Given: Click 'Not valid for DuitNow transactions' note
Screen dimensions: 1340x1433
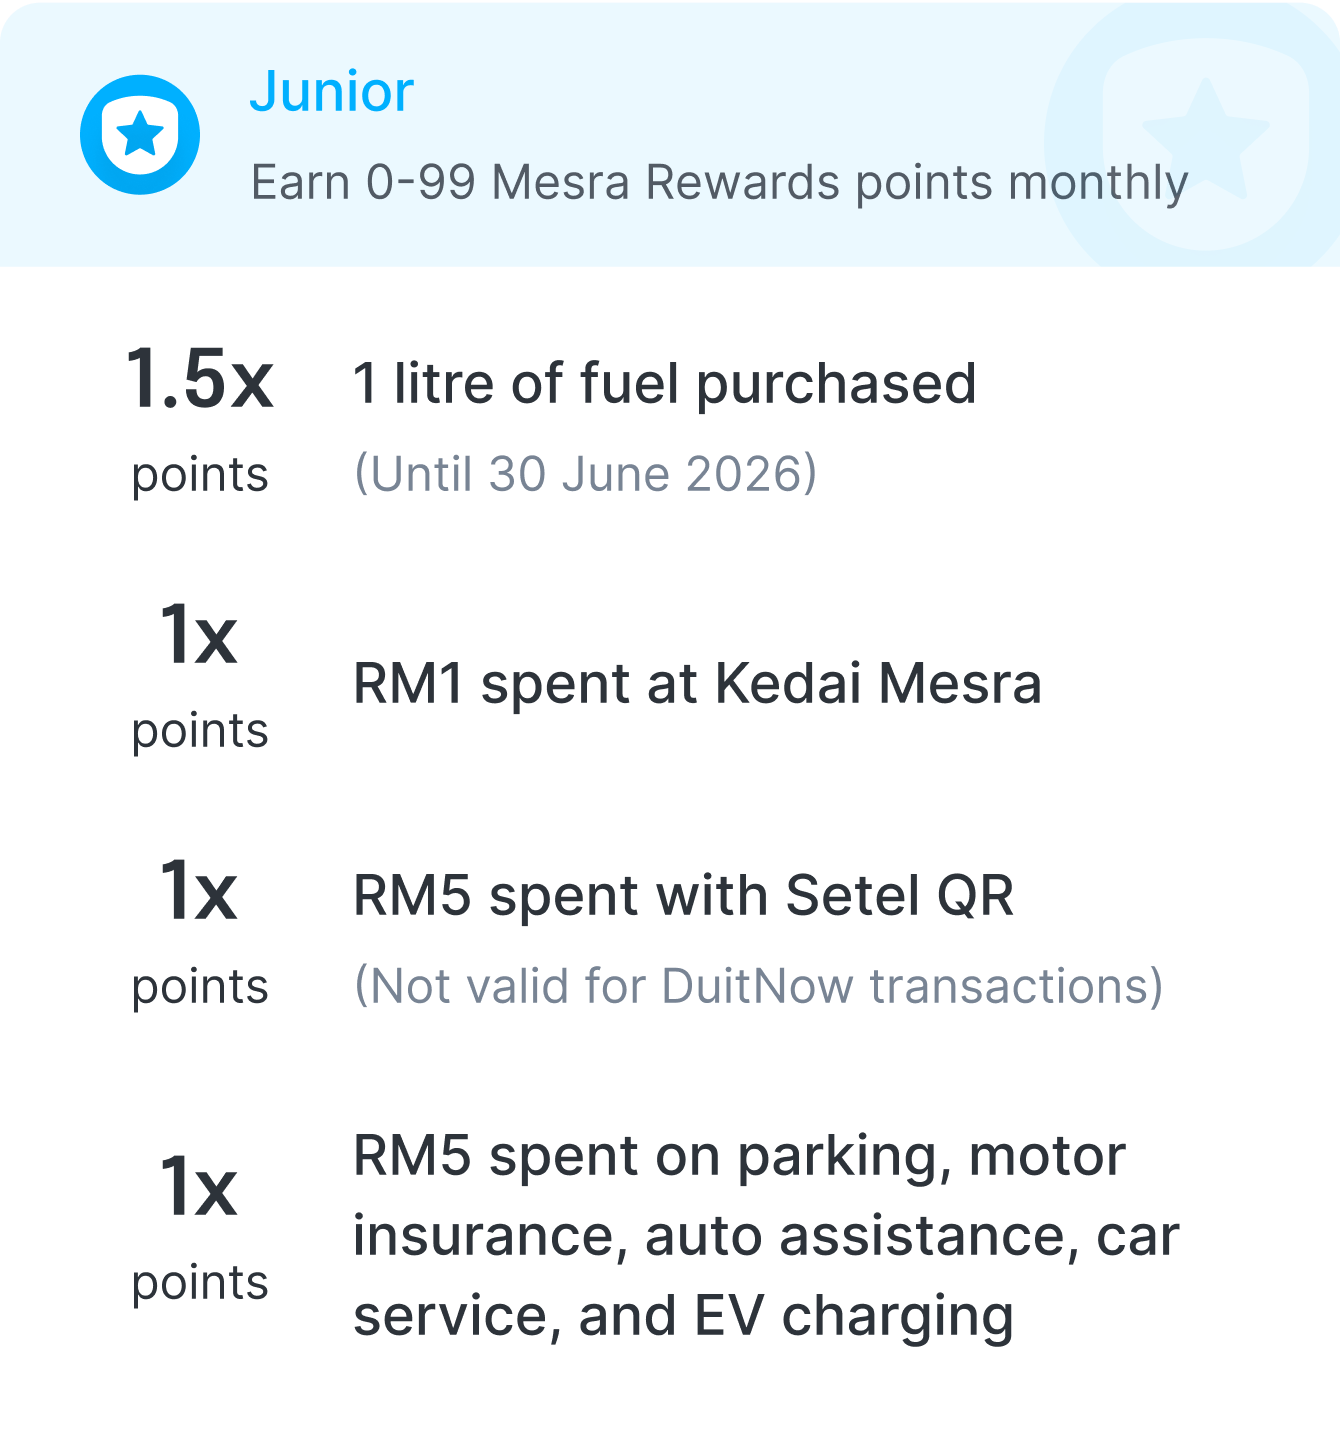Looking at the screenshot, I should [x=759, y=986].
